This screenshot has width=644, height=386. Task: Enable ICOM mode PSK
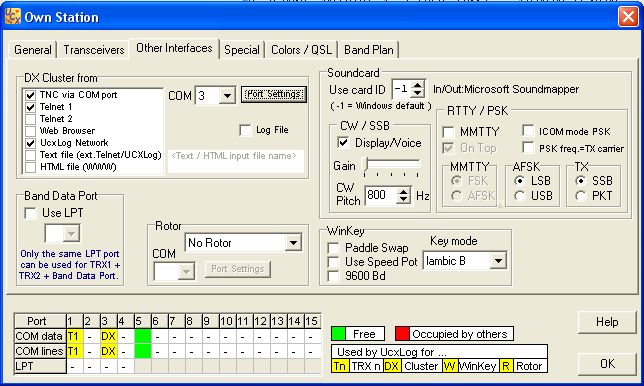(x=528, y=131)
